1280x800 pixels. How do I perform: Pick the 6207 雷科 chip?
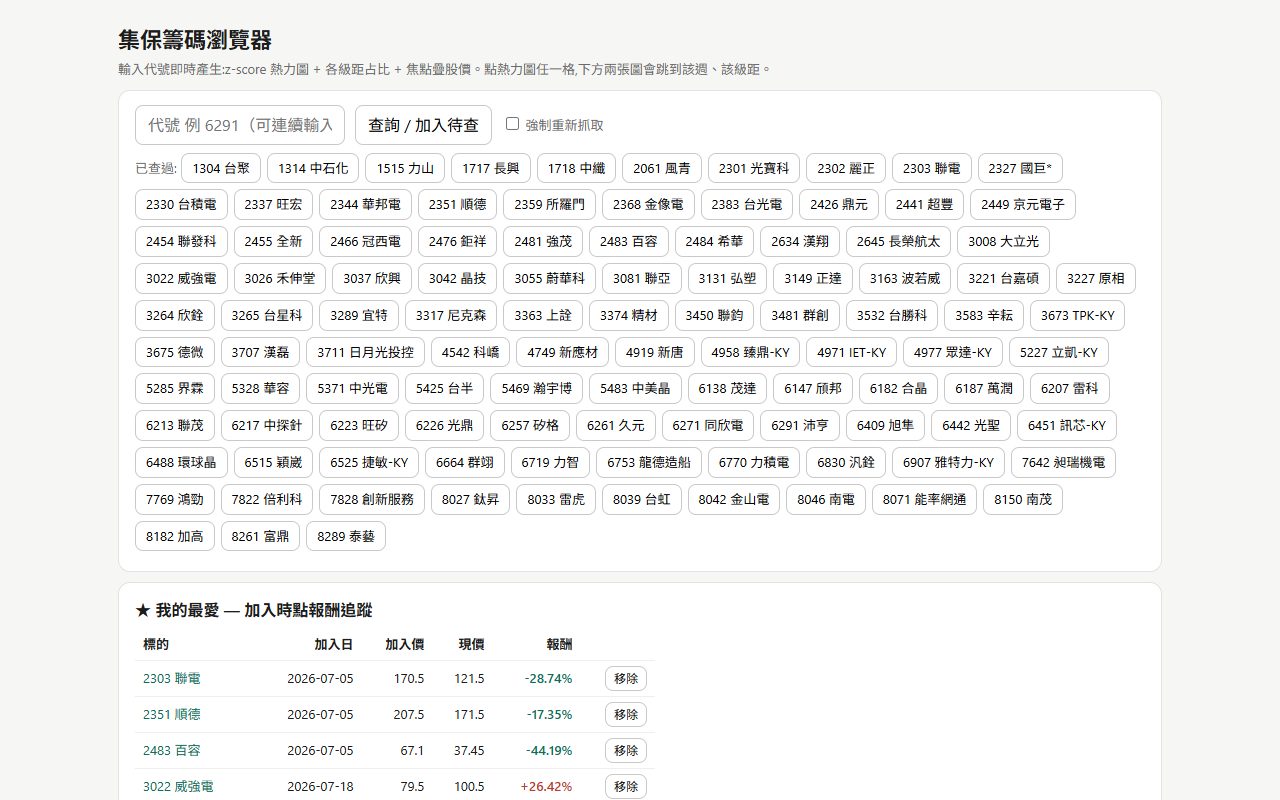click(1070, 389)
